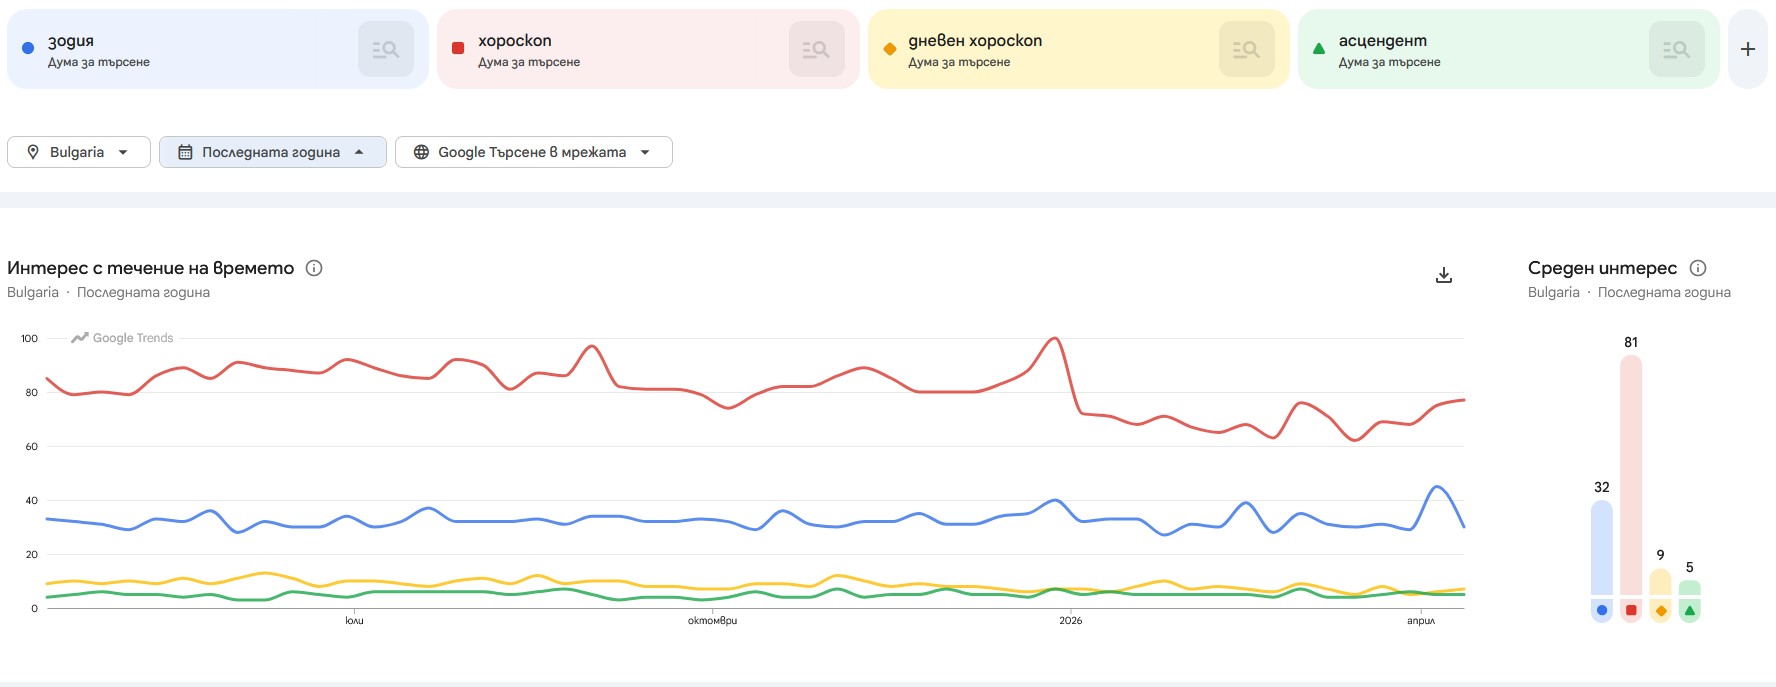Viewport: 1776px width, 687px height.
Task: Click the location pin icon beside Bulgaria
Action: coord(33,152)
